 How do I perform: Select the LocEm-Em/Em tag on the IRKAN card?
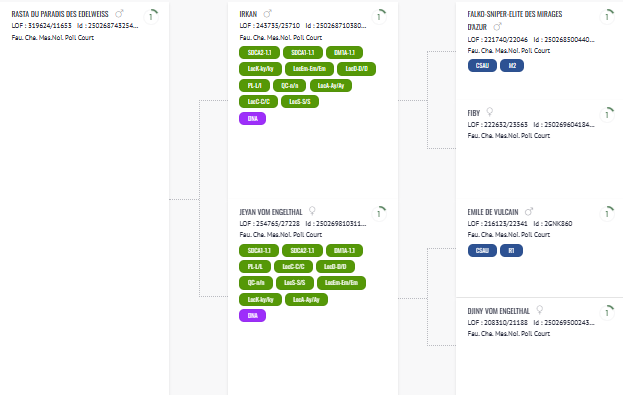(x=309, y=69)
